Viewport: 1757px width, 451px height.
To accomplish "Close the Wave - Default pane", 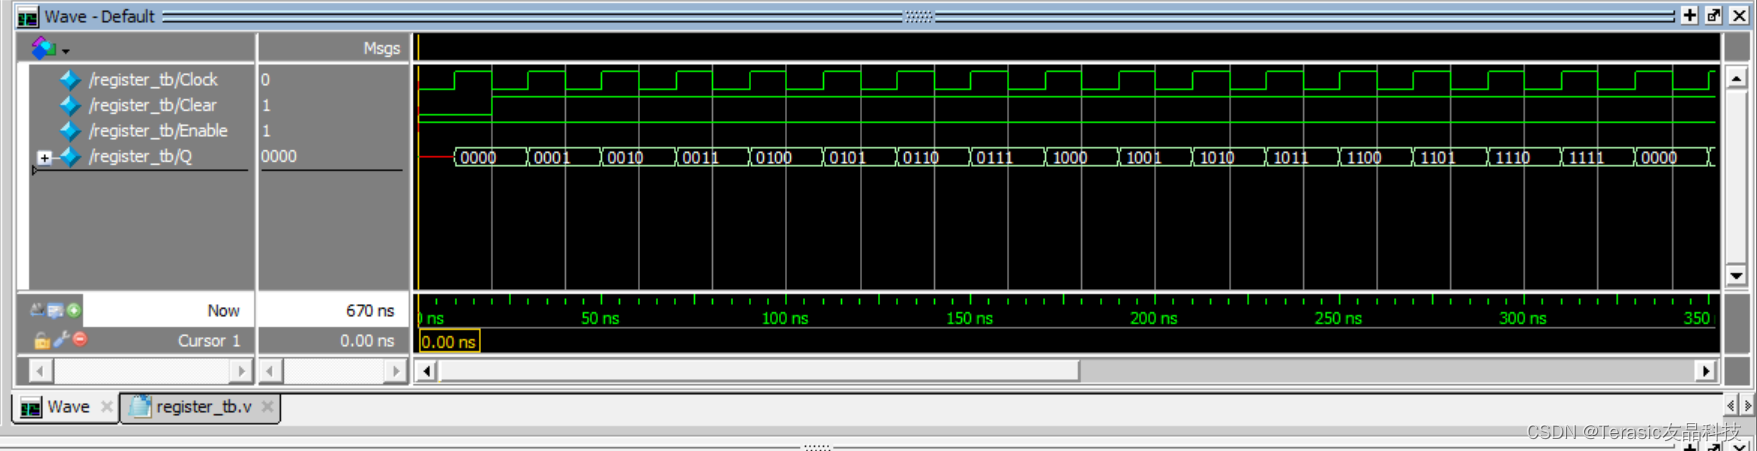I will tap(1739, 15).
